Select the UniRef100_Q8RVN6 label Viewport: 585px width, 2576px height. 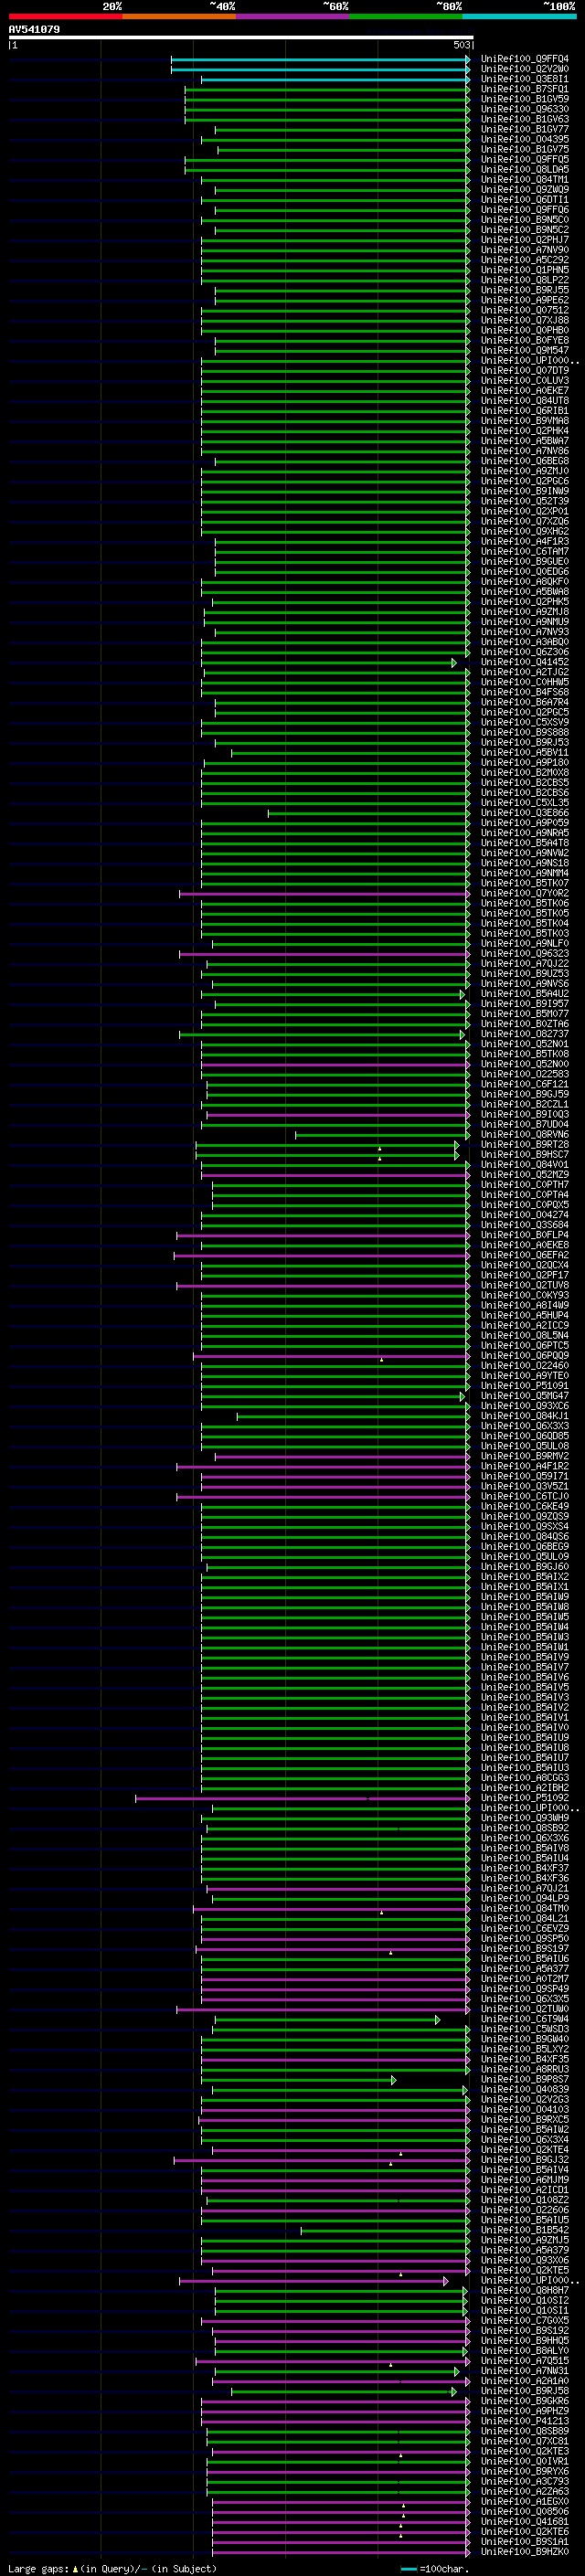coord(524,1134)
